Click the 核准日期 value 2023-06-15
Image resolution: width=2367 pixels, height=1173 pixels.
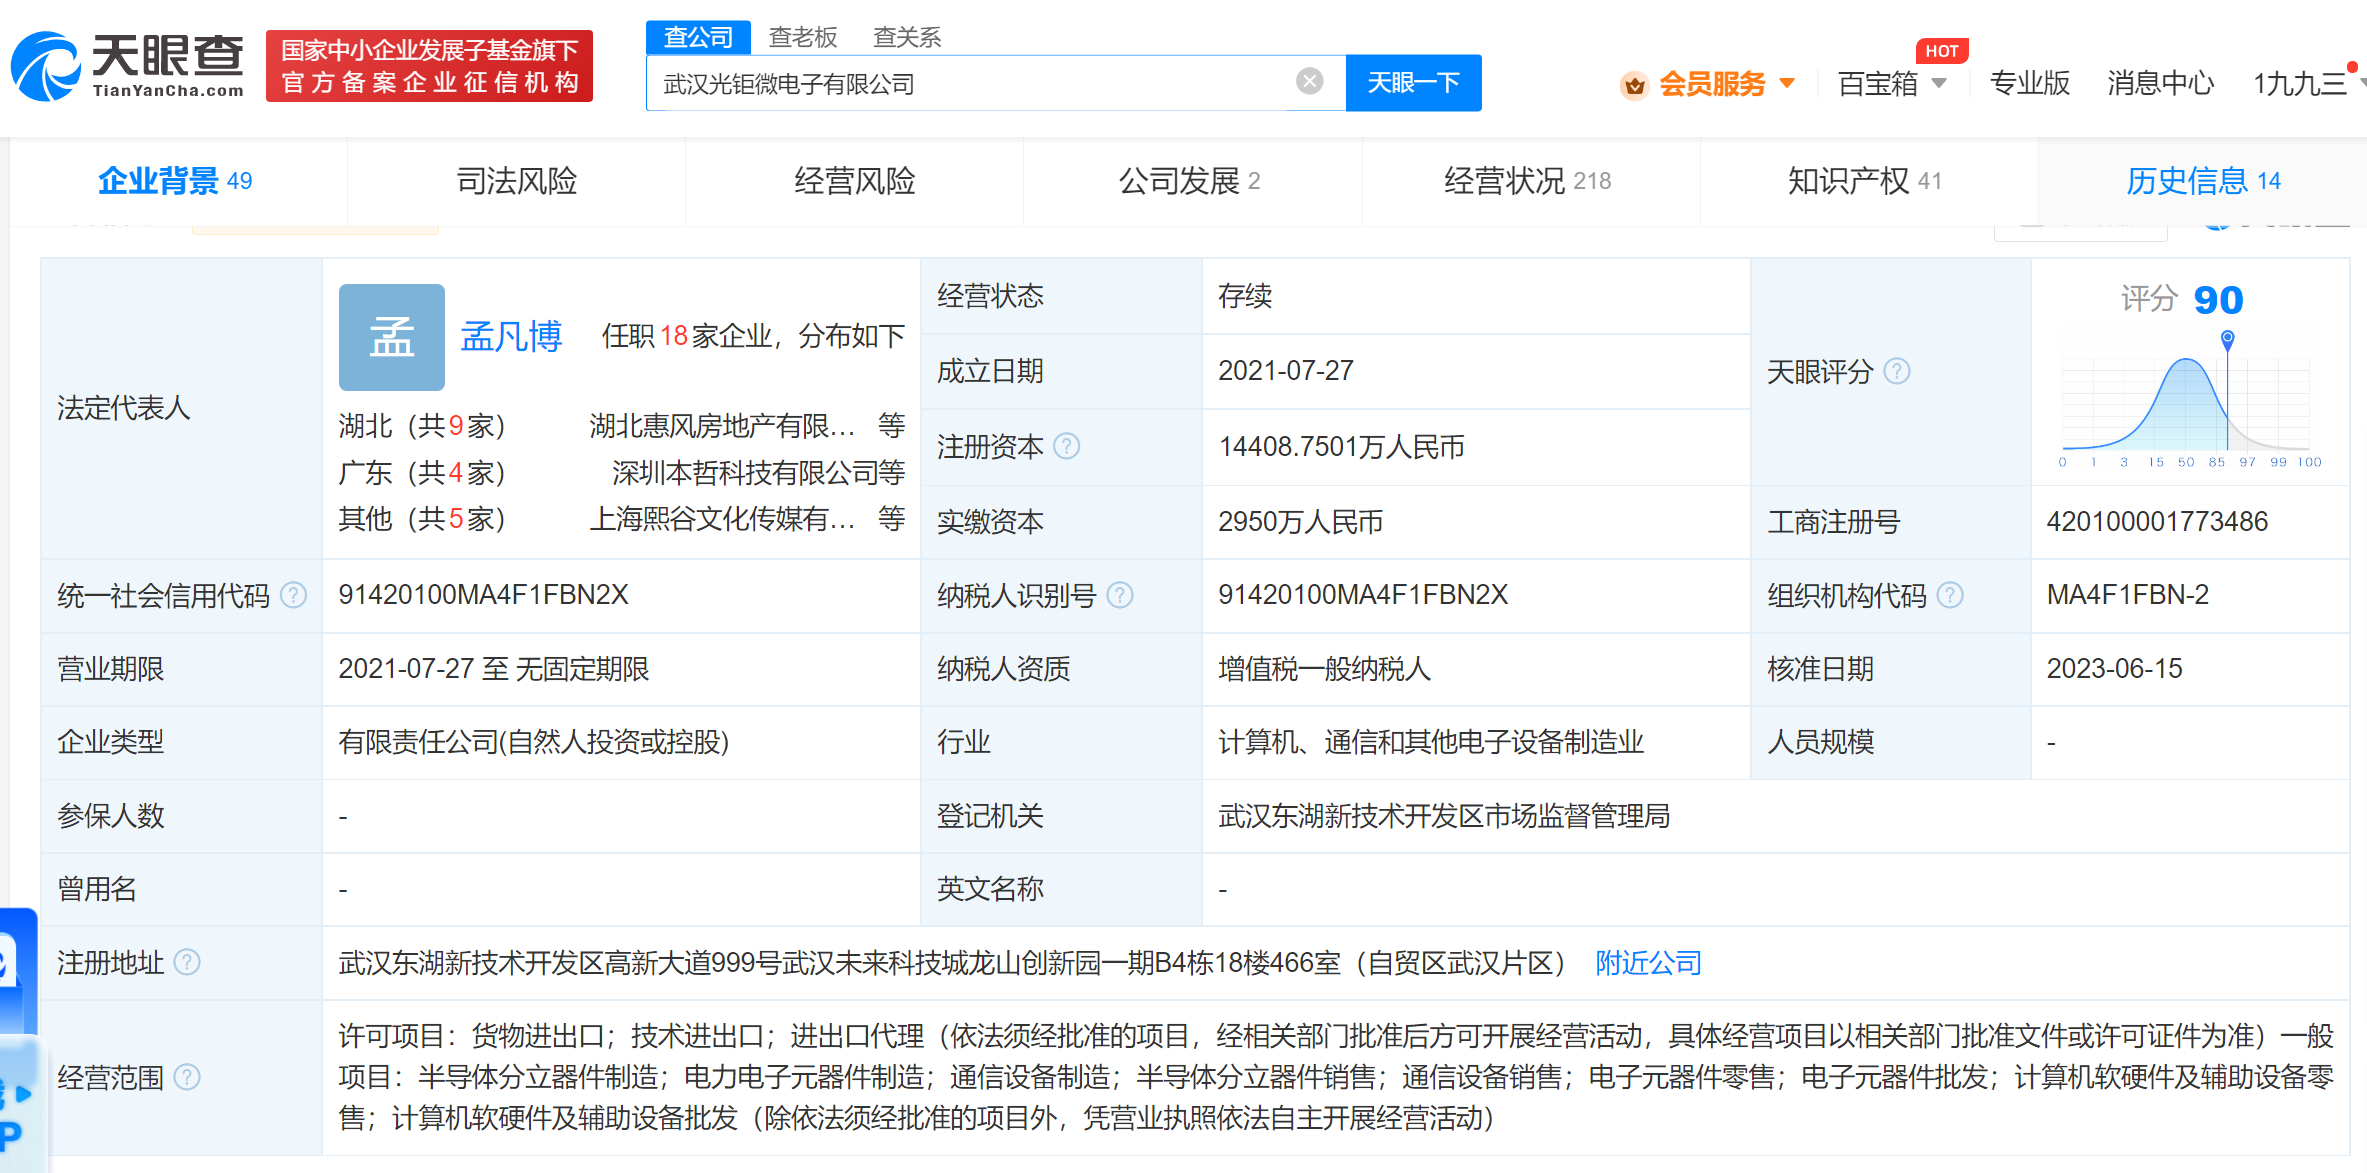2114,668
